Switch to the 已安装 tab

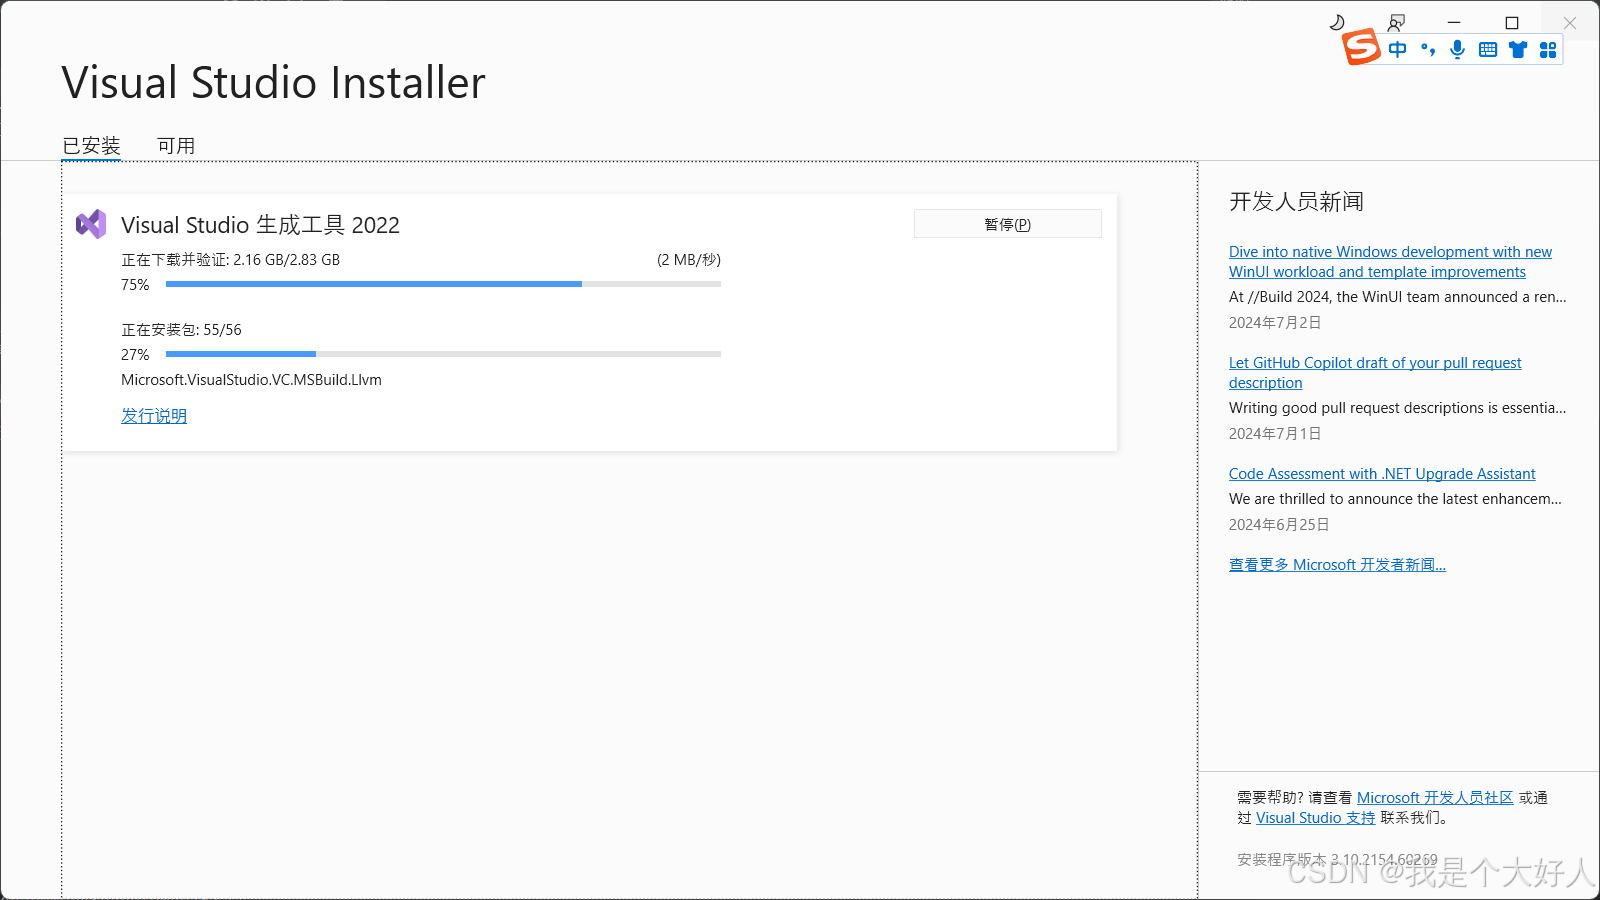tap(91, 146)
